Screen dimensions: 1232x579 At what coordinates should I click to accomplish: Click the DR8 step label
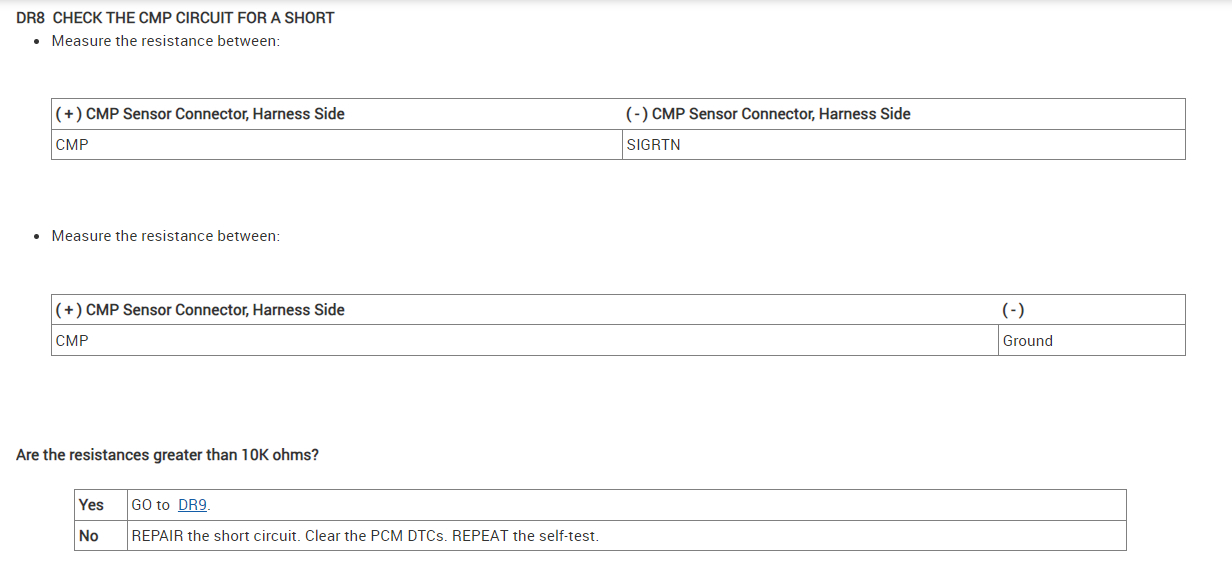tap(31, 17)
